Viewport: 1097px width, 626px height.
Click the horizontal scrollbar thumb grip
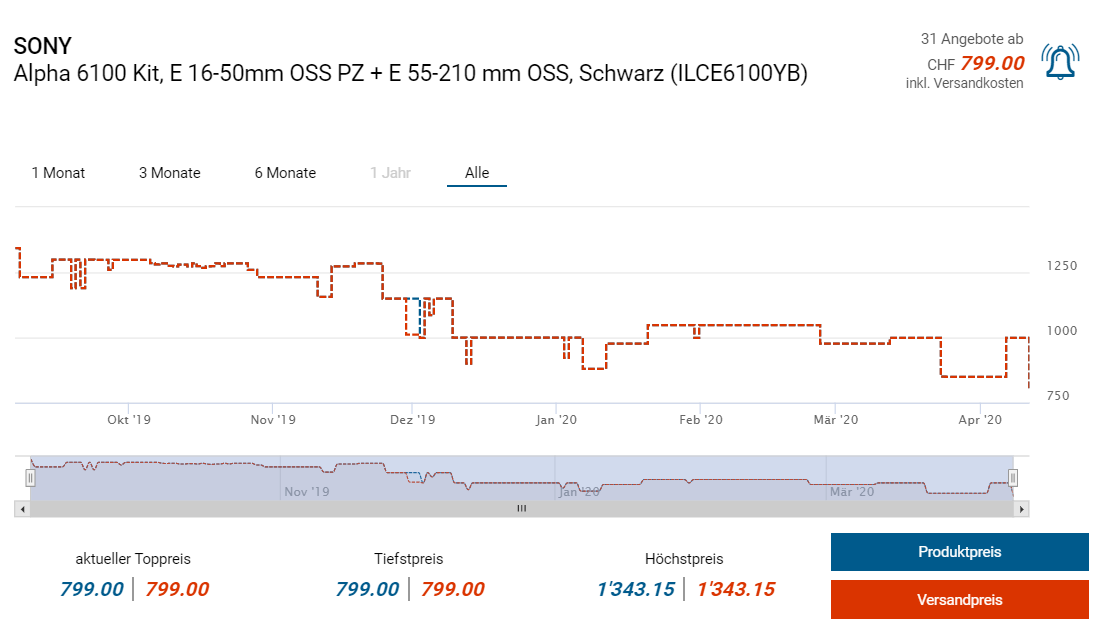tap(520, 509)
